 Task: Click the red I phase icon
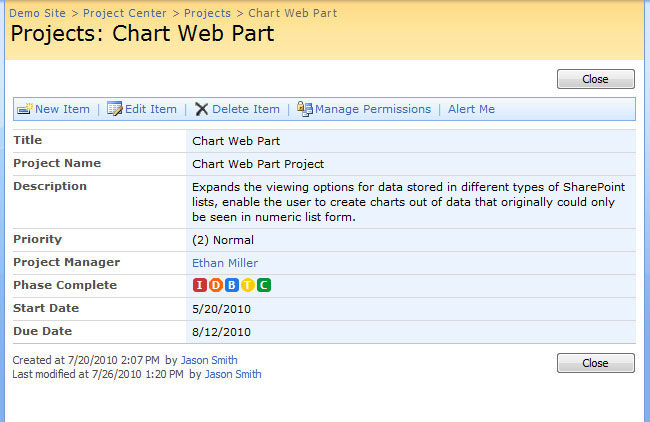199,286
